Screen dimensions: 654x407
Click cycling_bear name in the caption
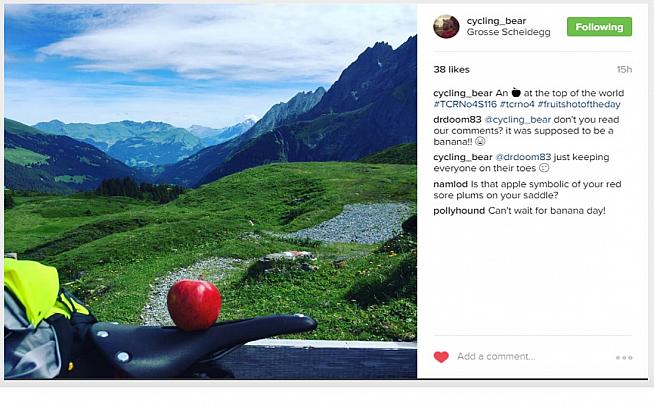click(463, 93)
